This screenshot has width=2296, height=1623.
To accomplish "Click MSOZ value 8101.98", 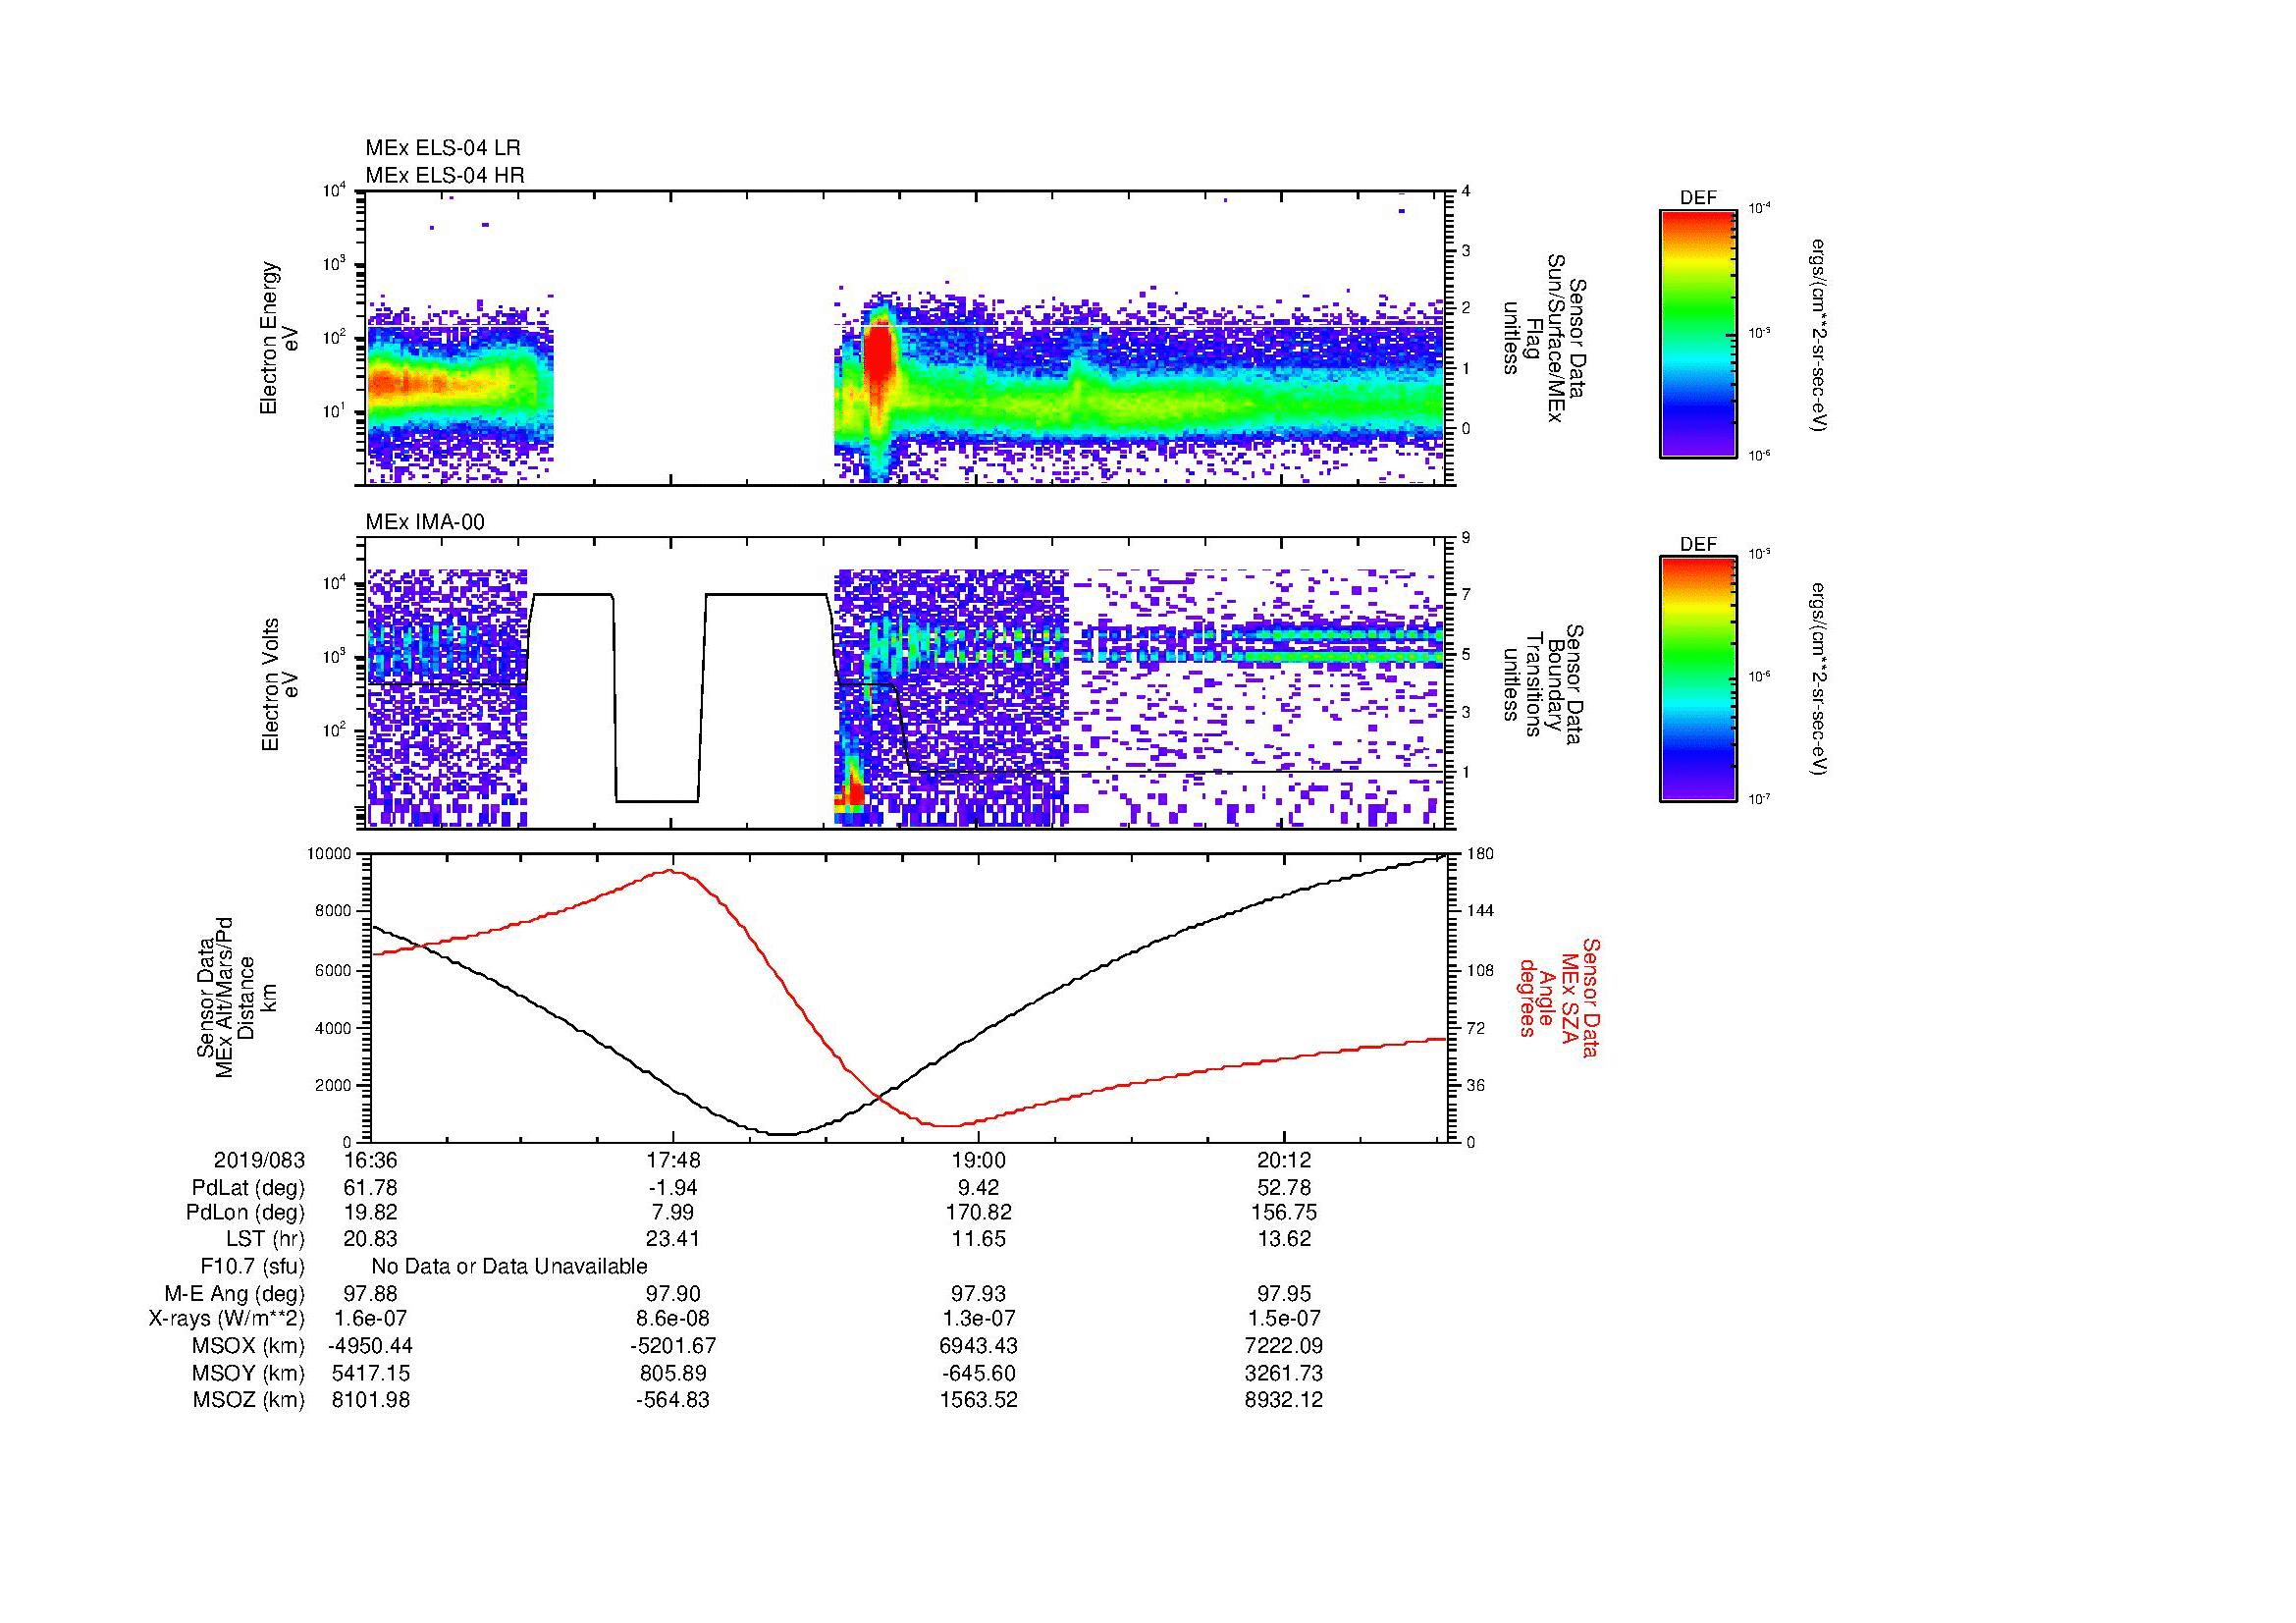I will coord(370,1400).
